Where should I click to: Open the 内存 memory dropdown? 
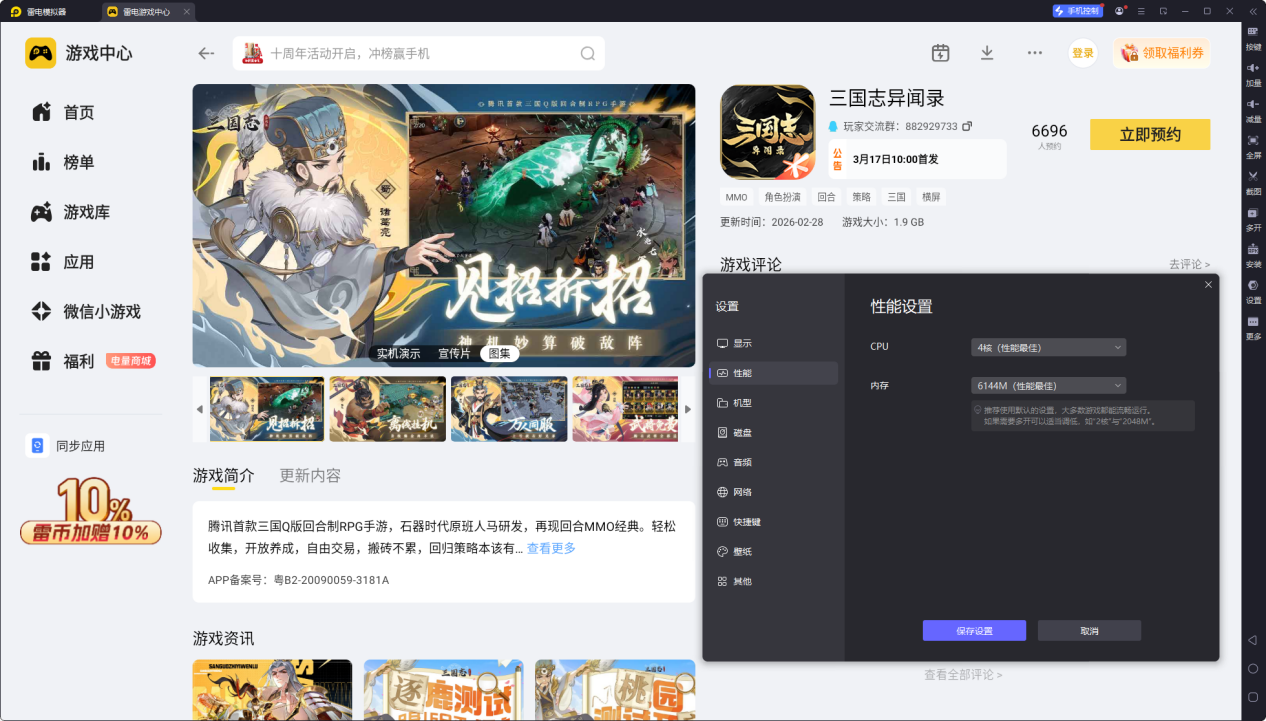point(1049,385)
